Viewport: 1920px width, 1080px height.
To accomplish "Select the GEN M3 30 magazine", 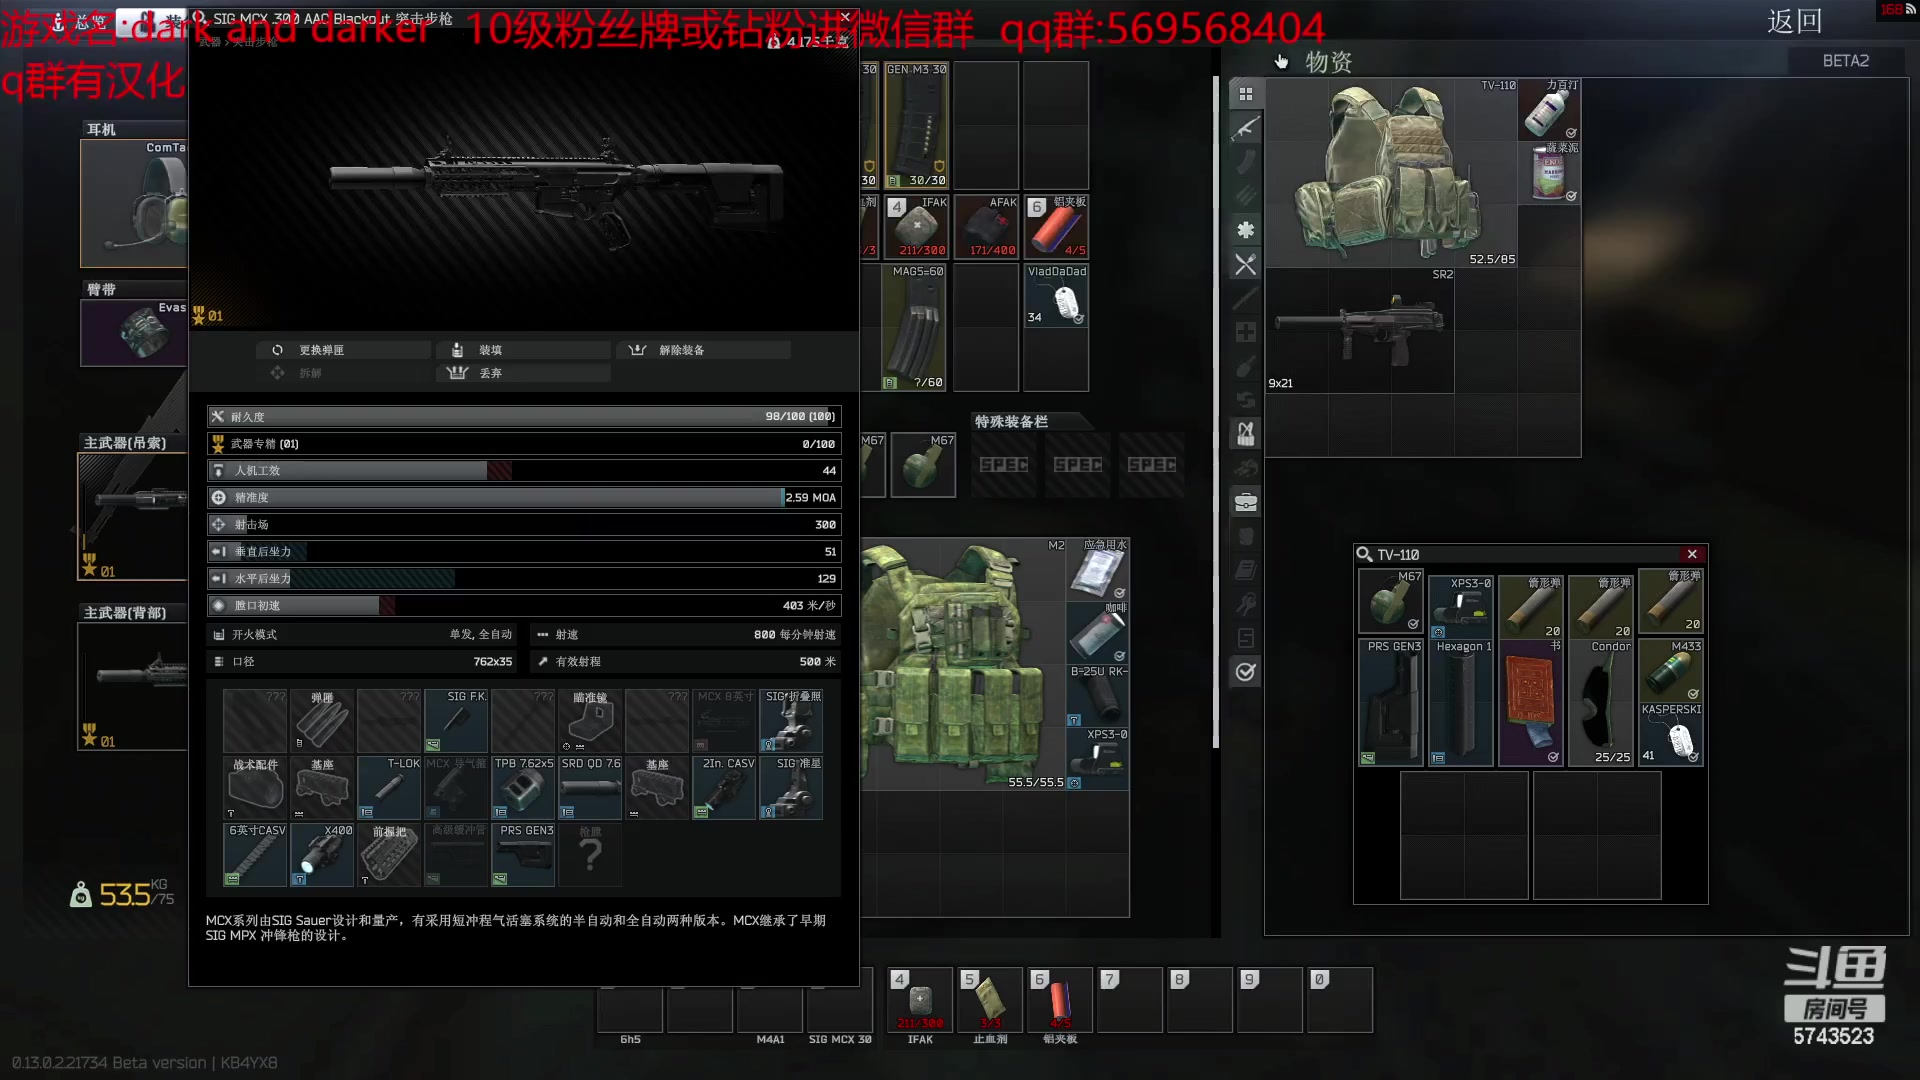I will click(x=916, y=125).
